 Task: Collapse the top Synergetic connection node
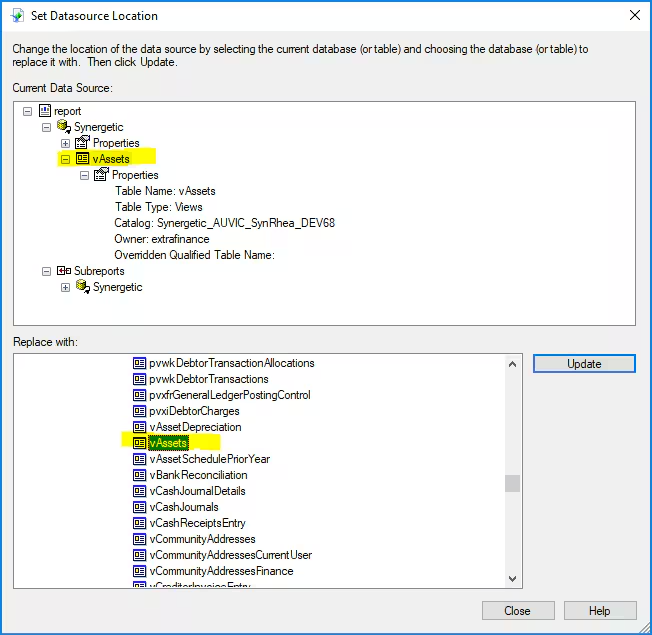47,127
